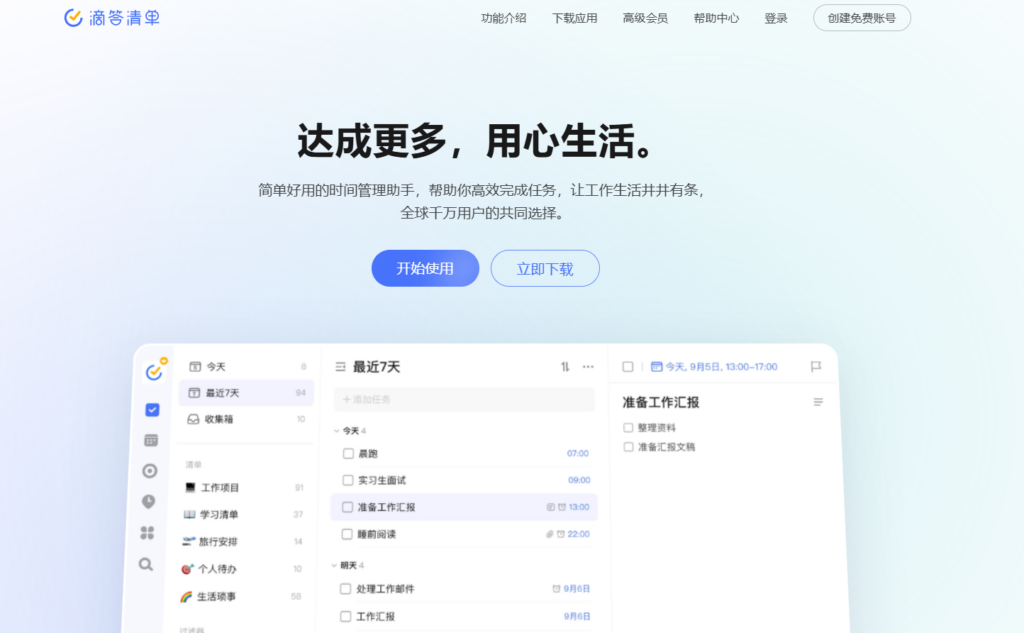Open the 高级会员 menu item
Viewport: 1024px width, 633px height.
(x=645, y=18)
